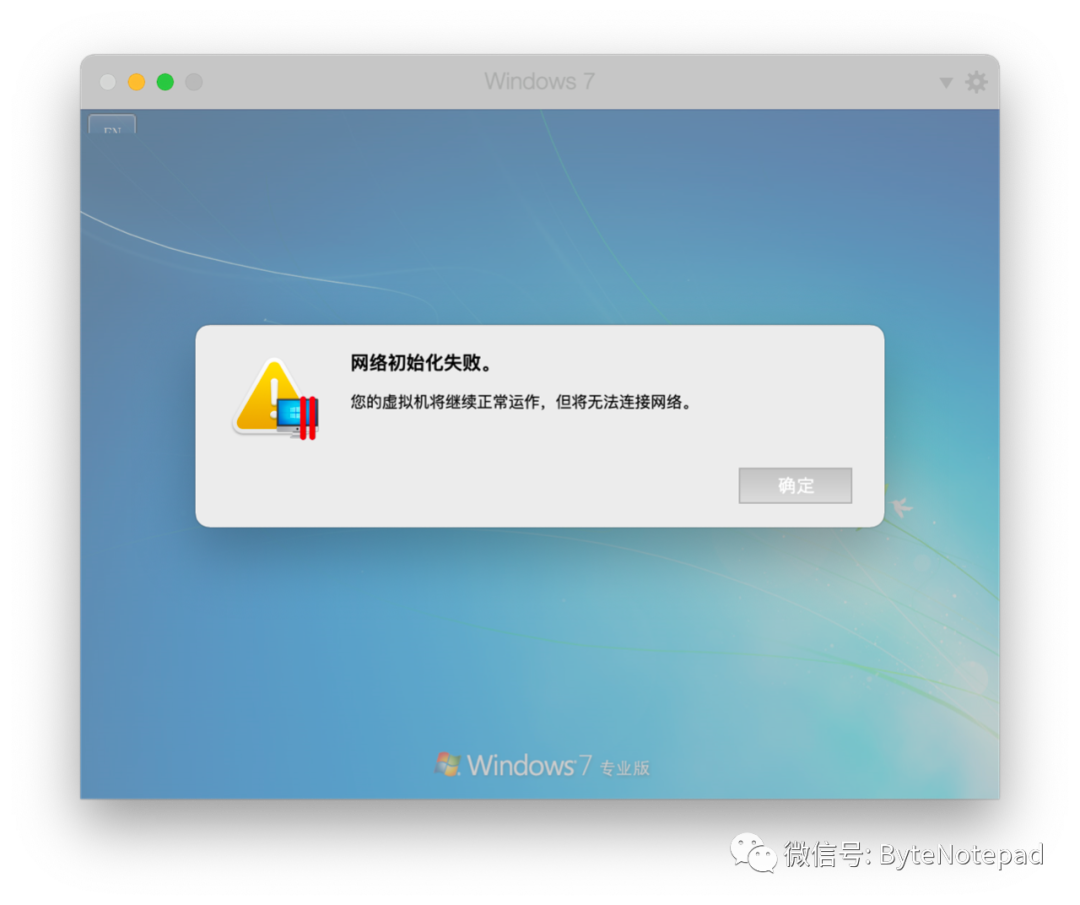This screenshot has width=1080, height=905.
Task: Expand the title bar dropdown triangle
Action: (x=946, y=83)
